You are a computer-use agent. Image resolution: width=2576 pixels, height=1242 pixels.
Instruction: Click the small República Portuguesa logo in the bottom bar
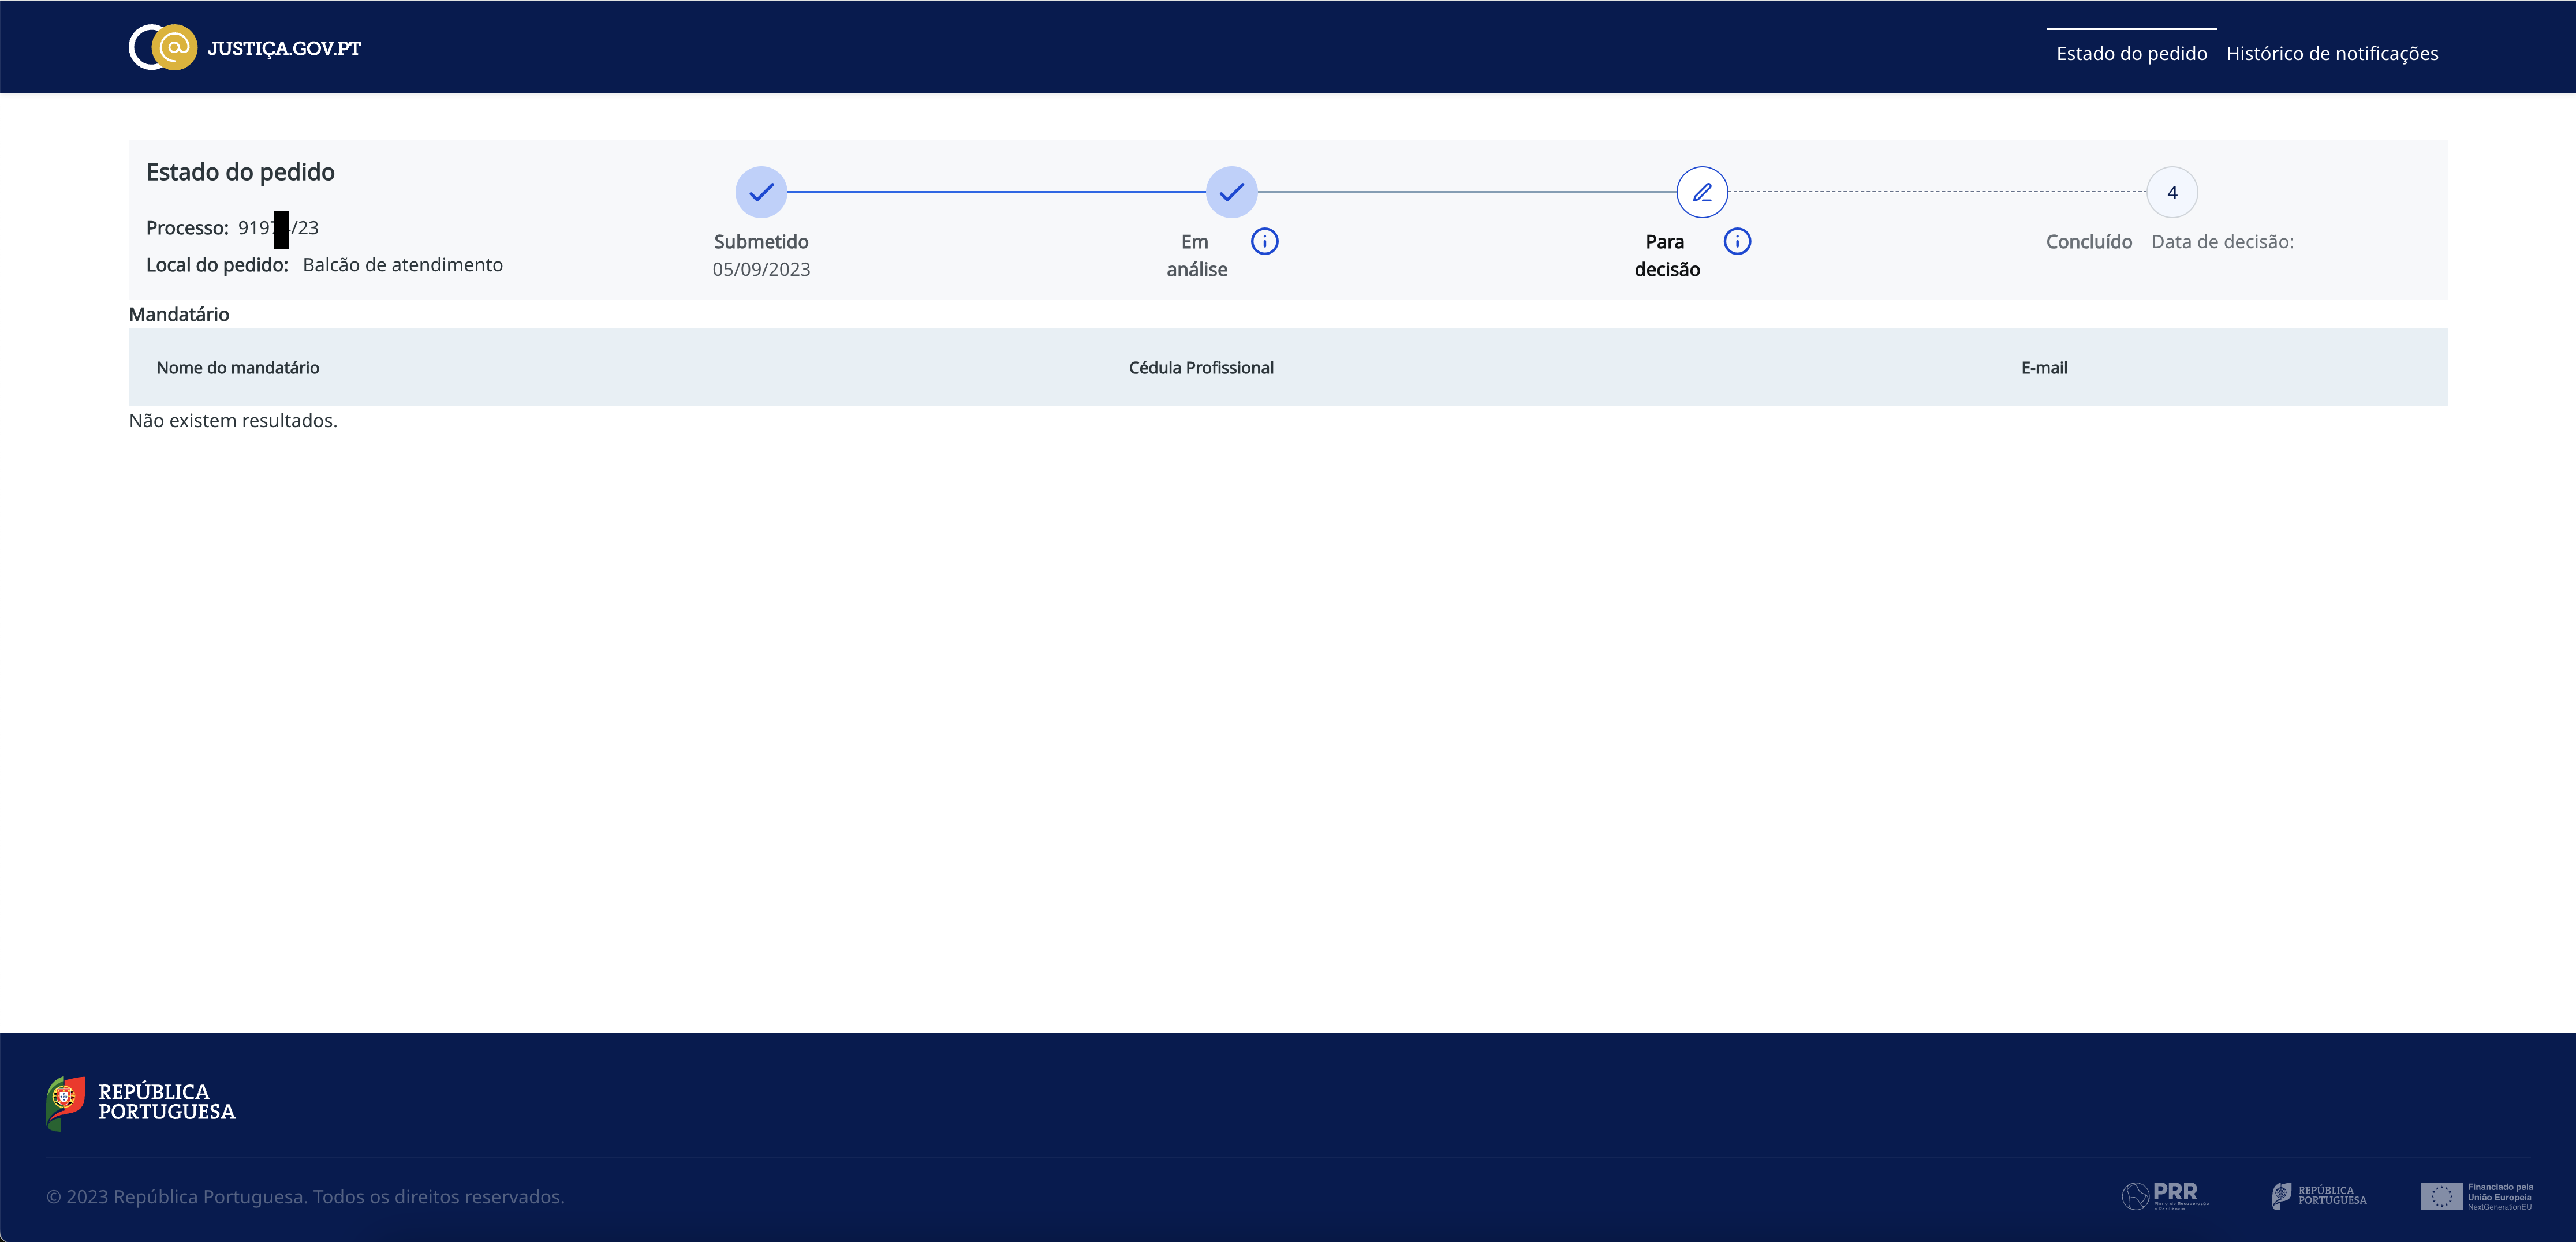point(2319,1195)
